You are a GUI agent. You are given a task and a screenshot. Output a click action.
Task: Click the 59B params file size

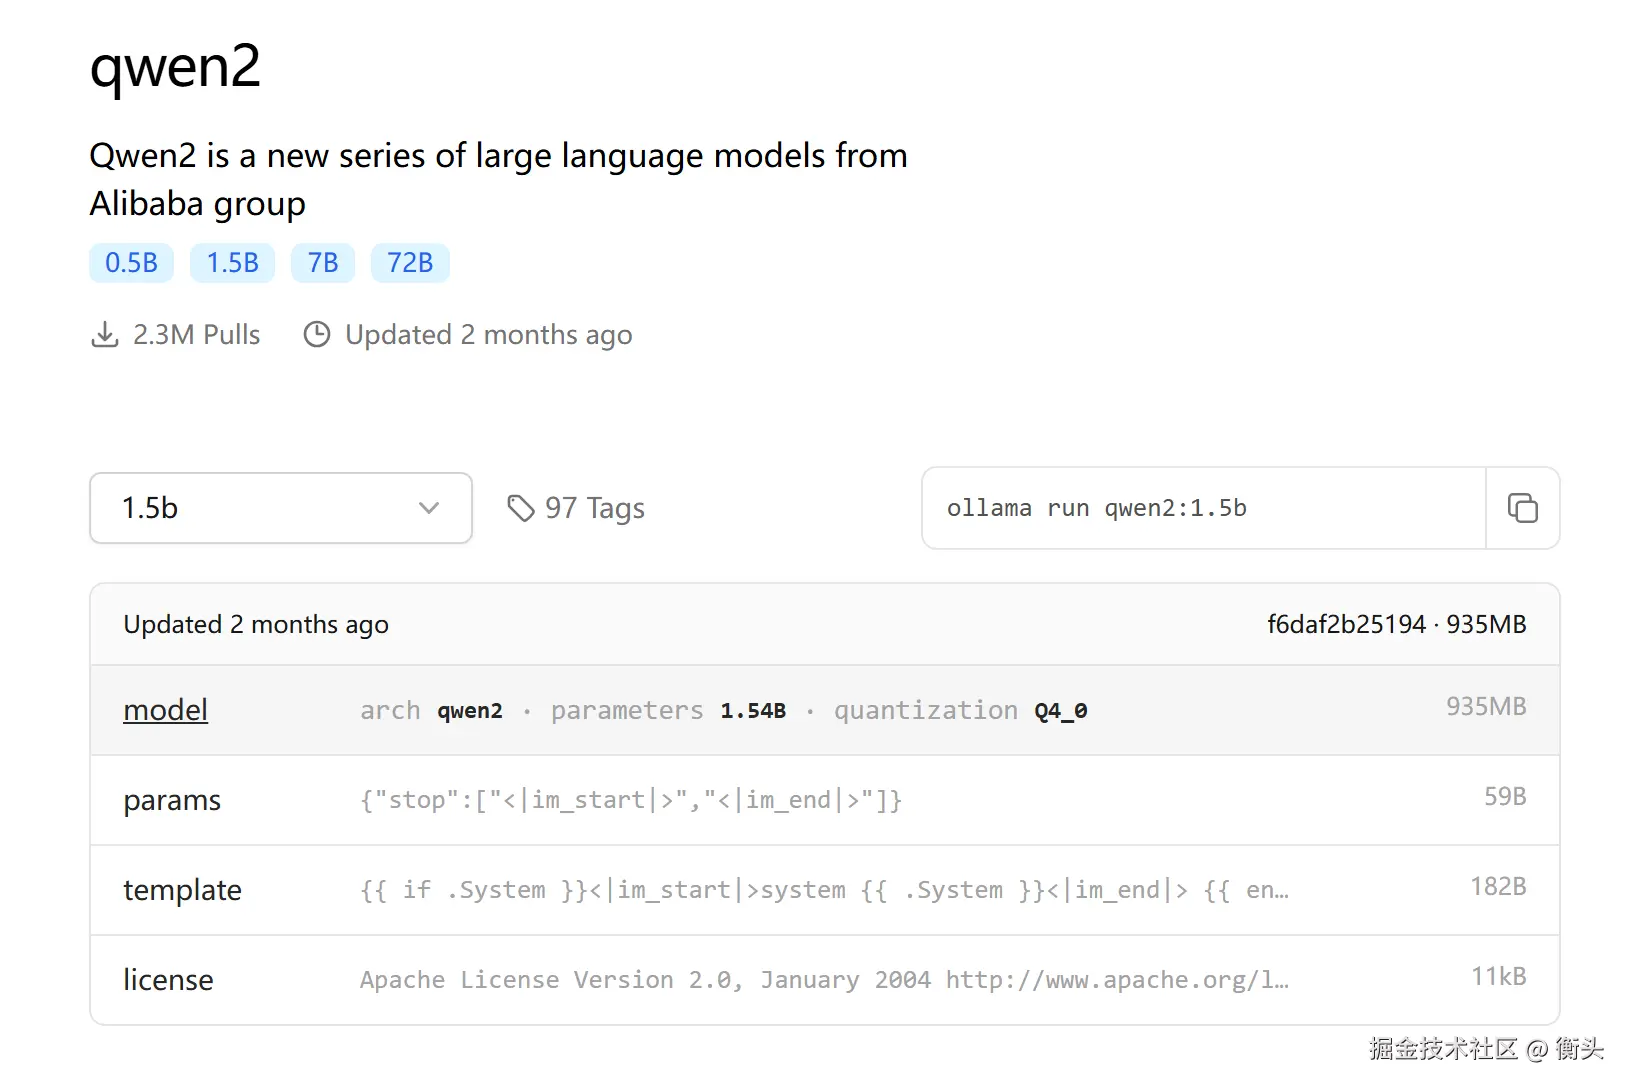point(1505,796)
